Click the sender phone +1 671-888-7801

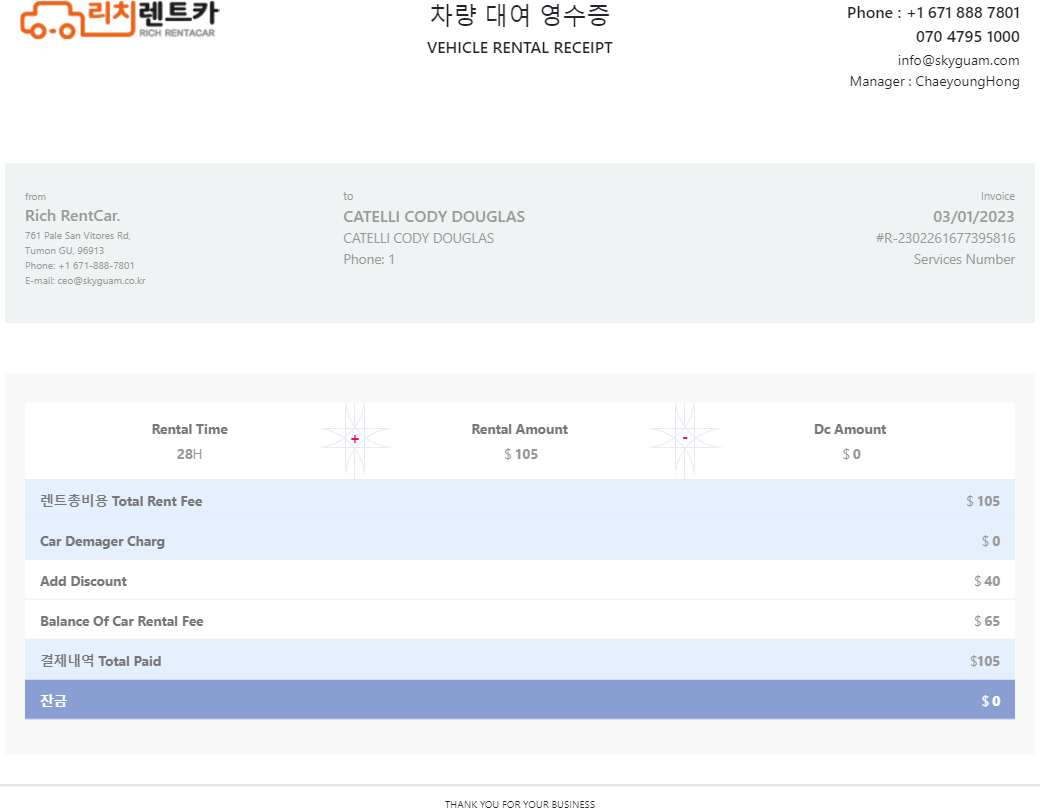pos(96,266)
